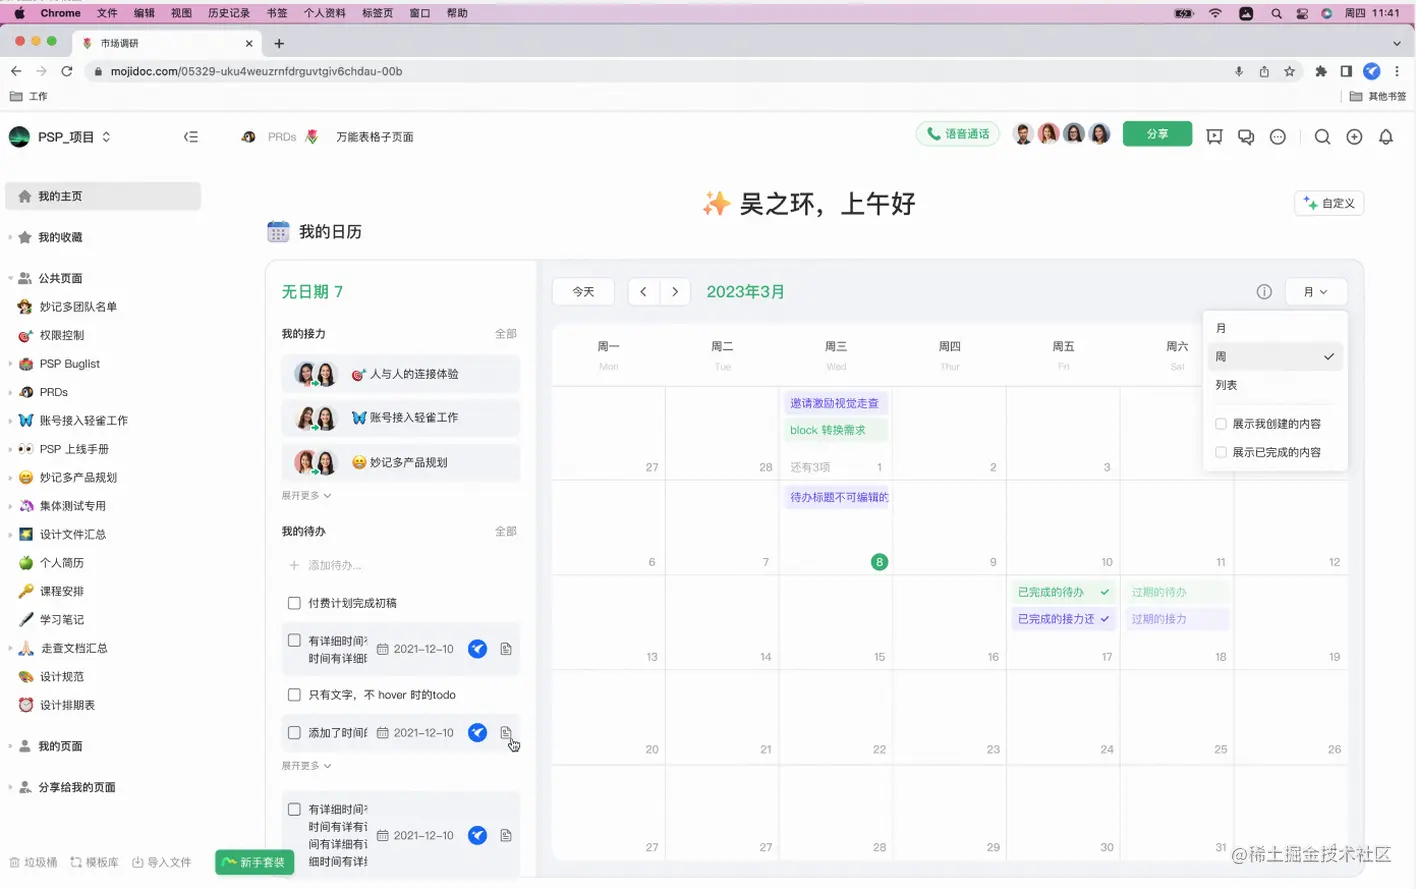The height and width of the screenshot is (889, 1416).
Task: Click 全部 link beside 我的接力
Action: [506, 334]
